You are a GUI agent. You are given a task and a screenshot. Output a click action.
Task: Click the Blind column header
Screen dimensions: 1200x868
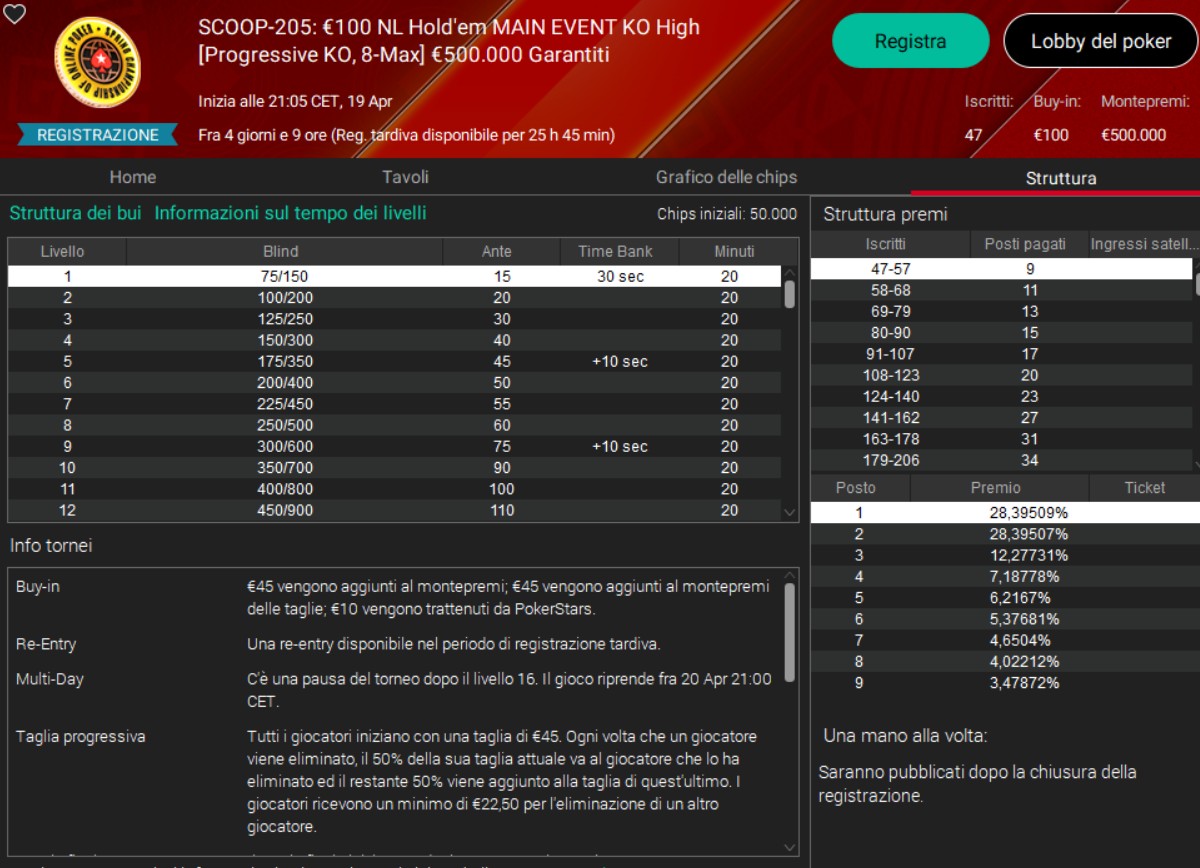tap(280, 251)
